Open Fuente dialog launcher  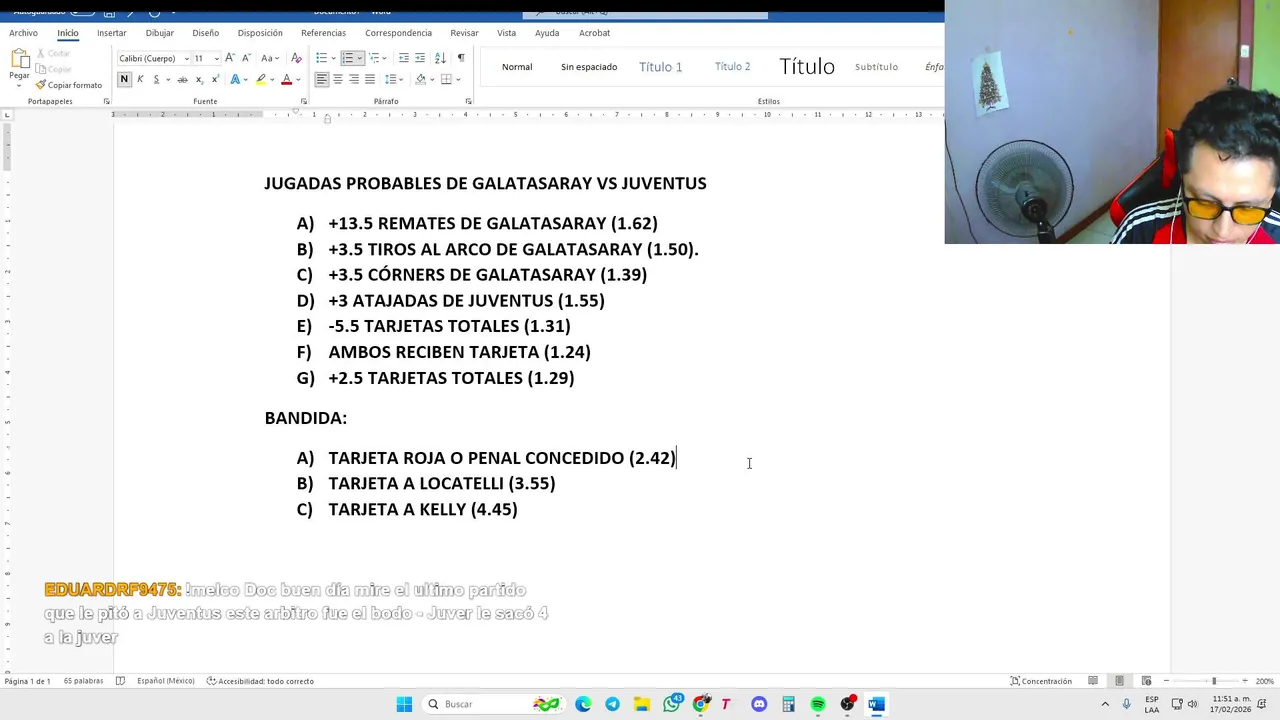[x=303, y=101]
